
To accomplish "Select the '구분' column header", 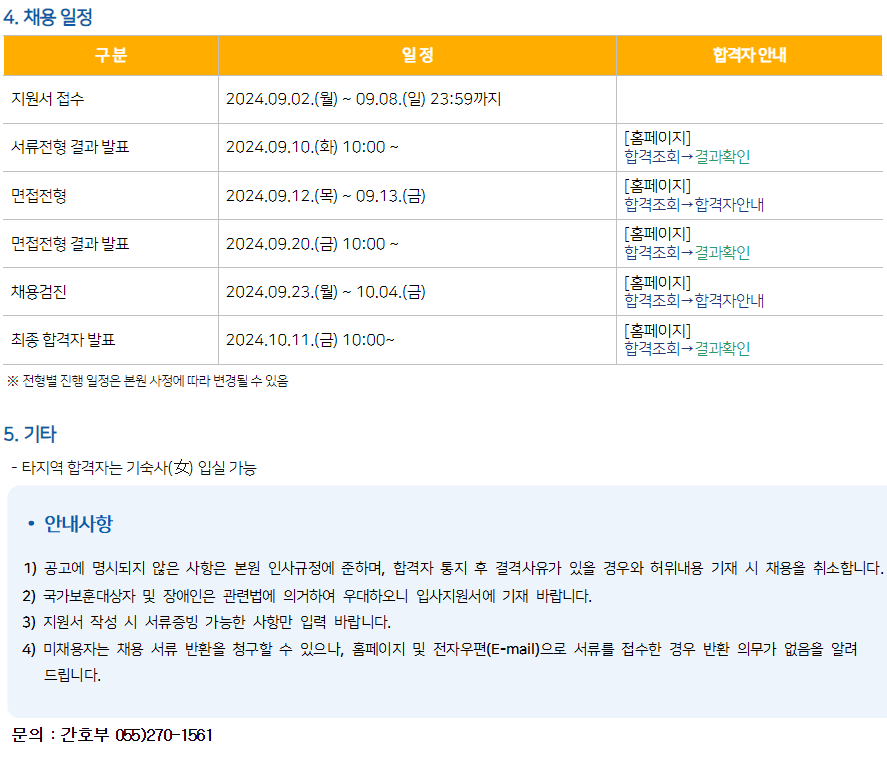I will (111, 56).
